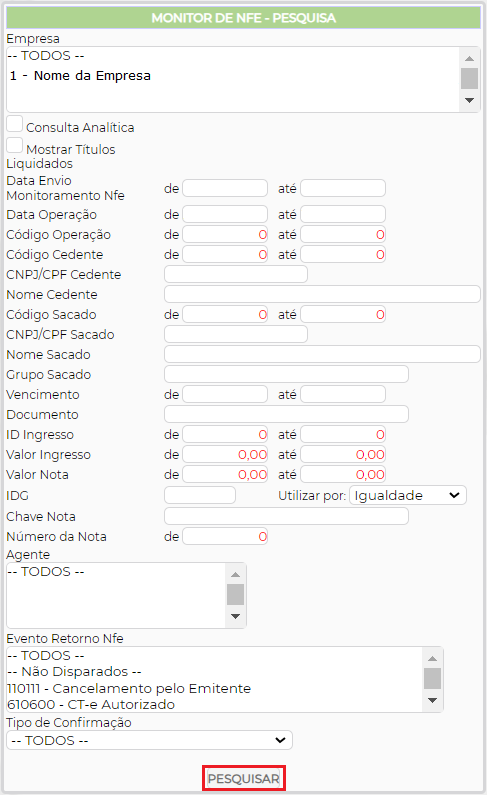Click Empresa list scroll up arrow
This screenshot has height=795, width=487.
[470, 58]
